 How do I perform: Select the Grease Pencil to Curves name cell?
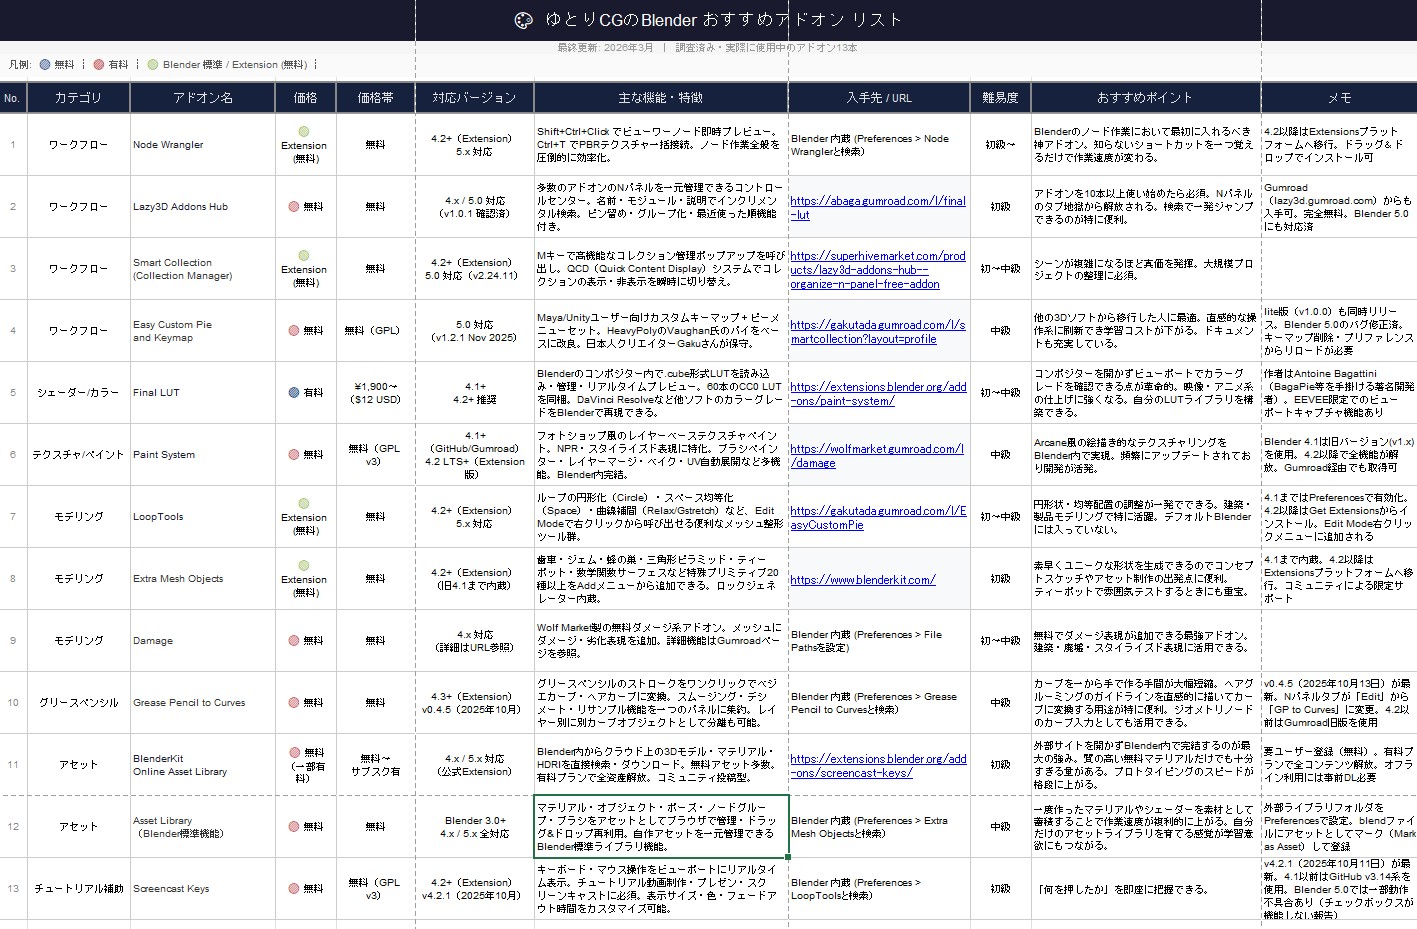pyautogui.click(x=203, y=703)
